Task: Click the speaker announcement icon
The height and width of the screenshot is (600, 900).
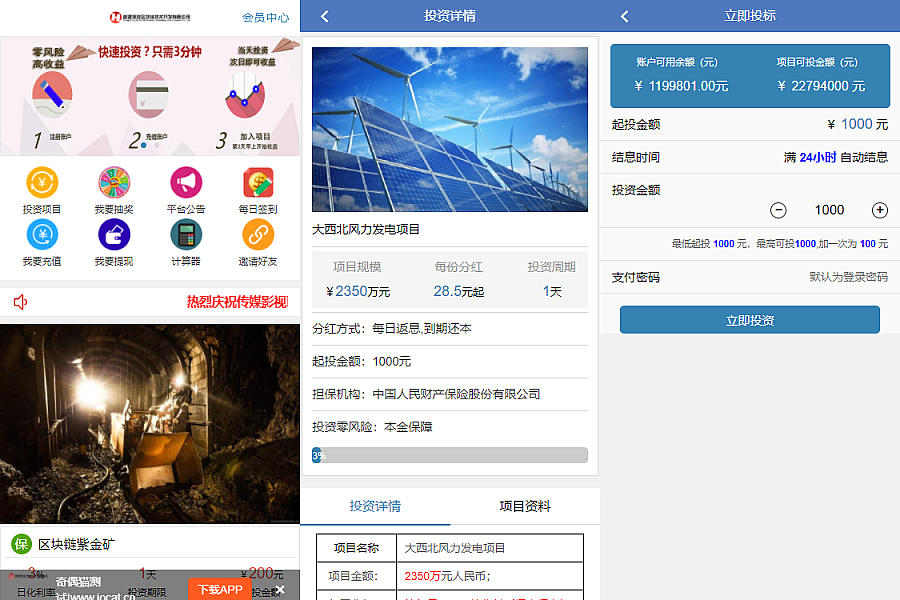Action: (21, 302)
